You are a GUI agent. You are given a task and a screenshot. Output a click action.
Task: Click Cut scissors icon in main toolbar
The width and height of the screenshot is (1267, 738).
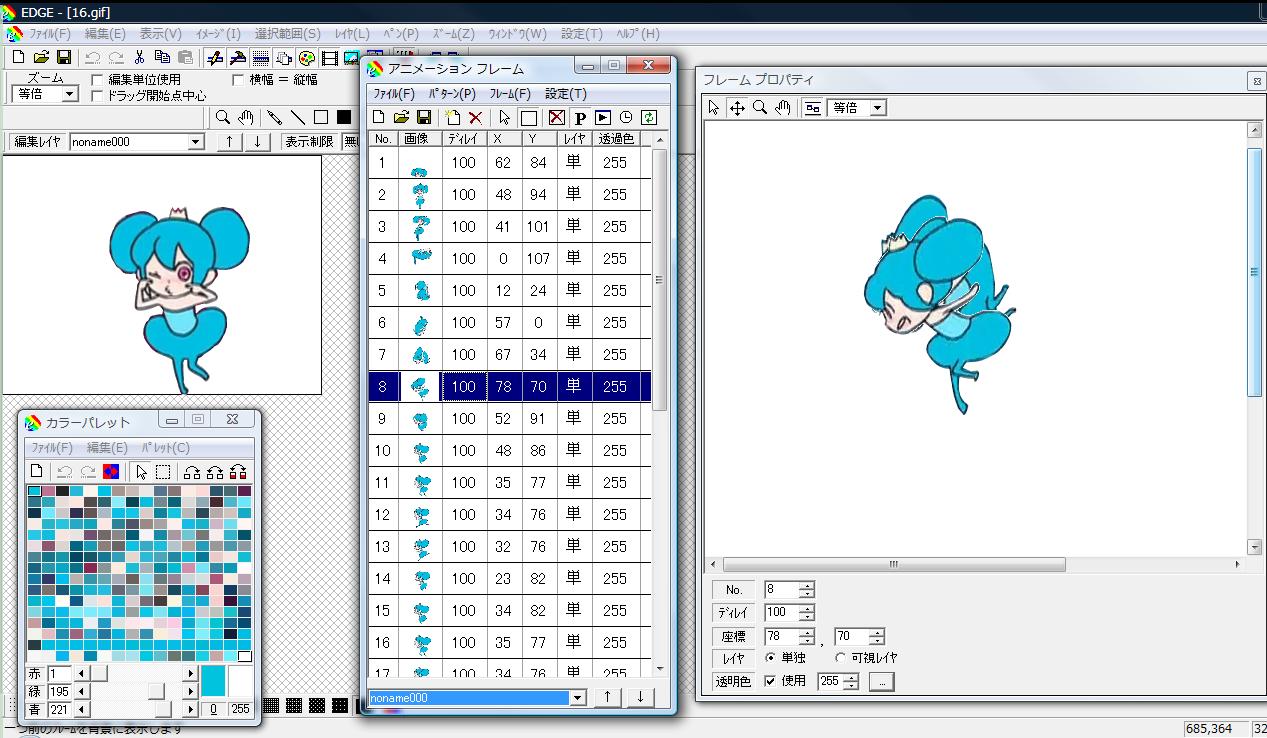click(139, 58)
